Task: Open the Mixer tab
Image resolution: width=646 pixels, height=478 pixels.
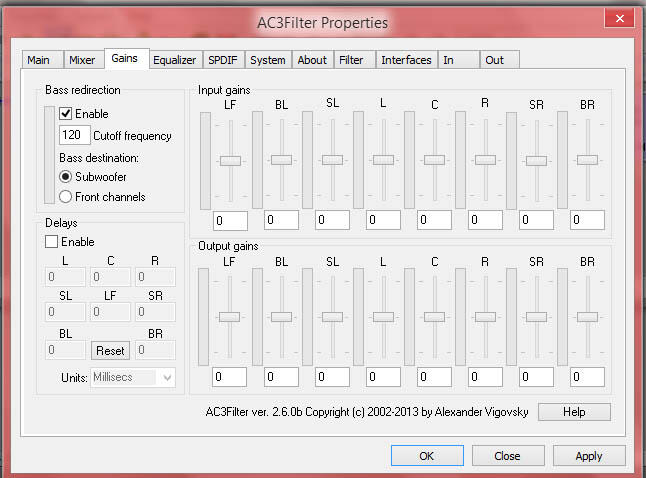Action: 84,60
